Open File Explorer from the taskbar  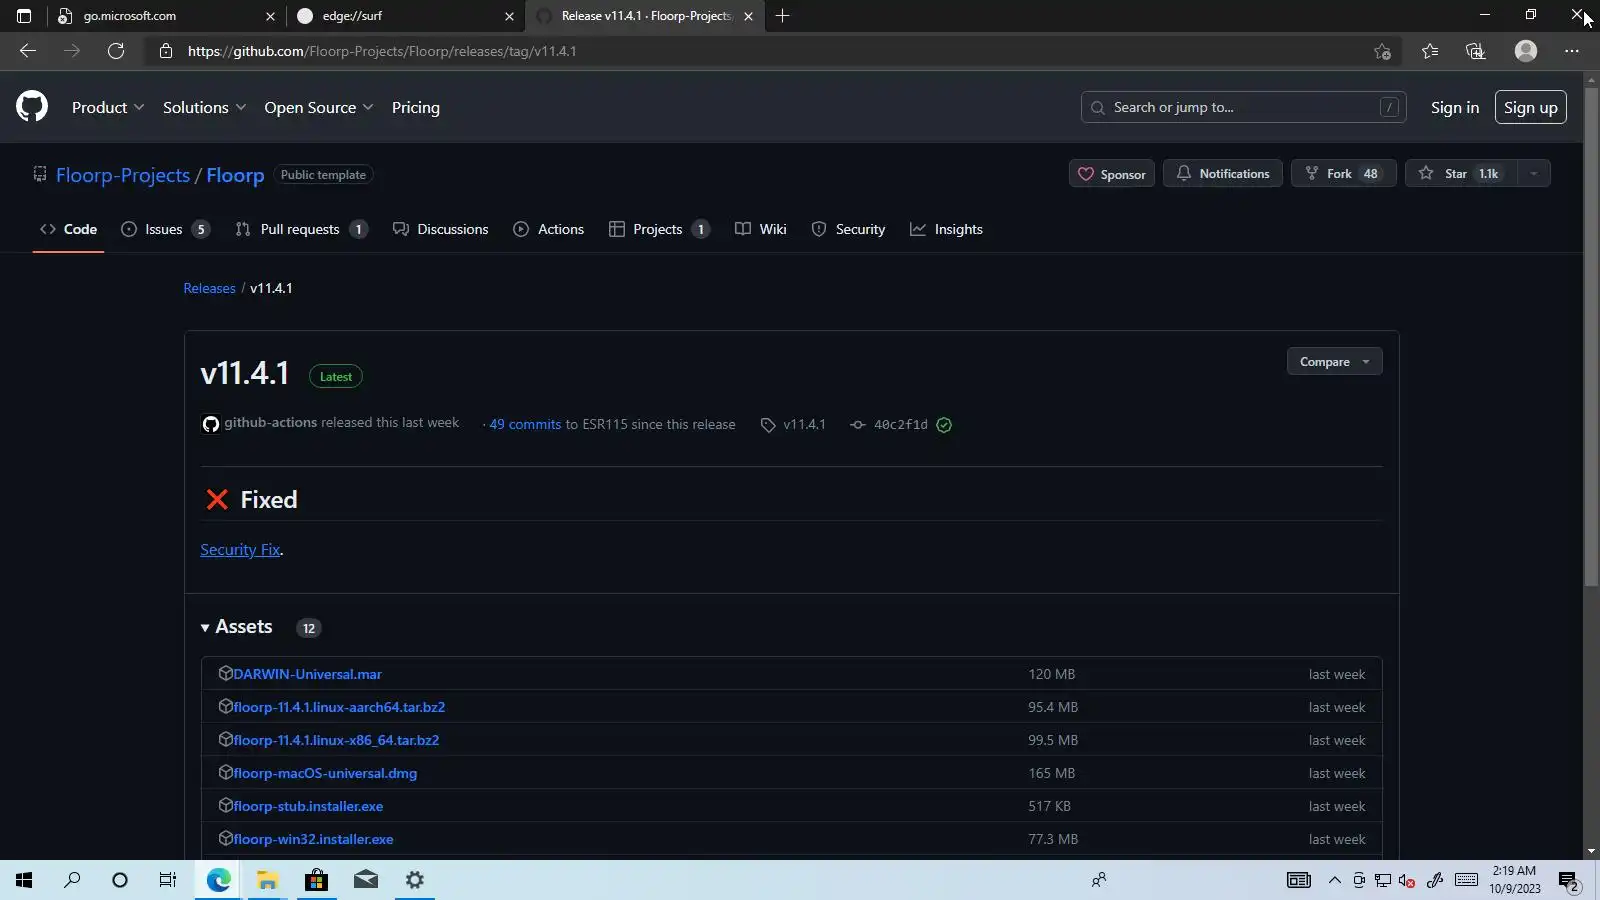[267, 880]
